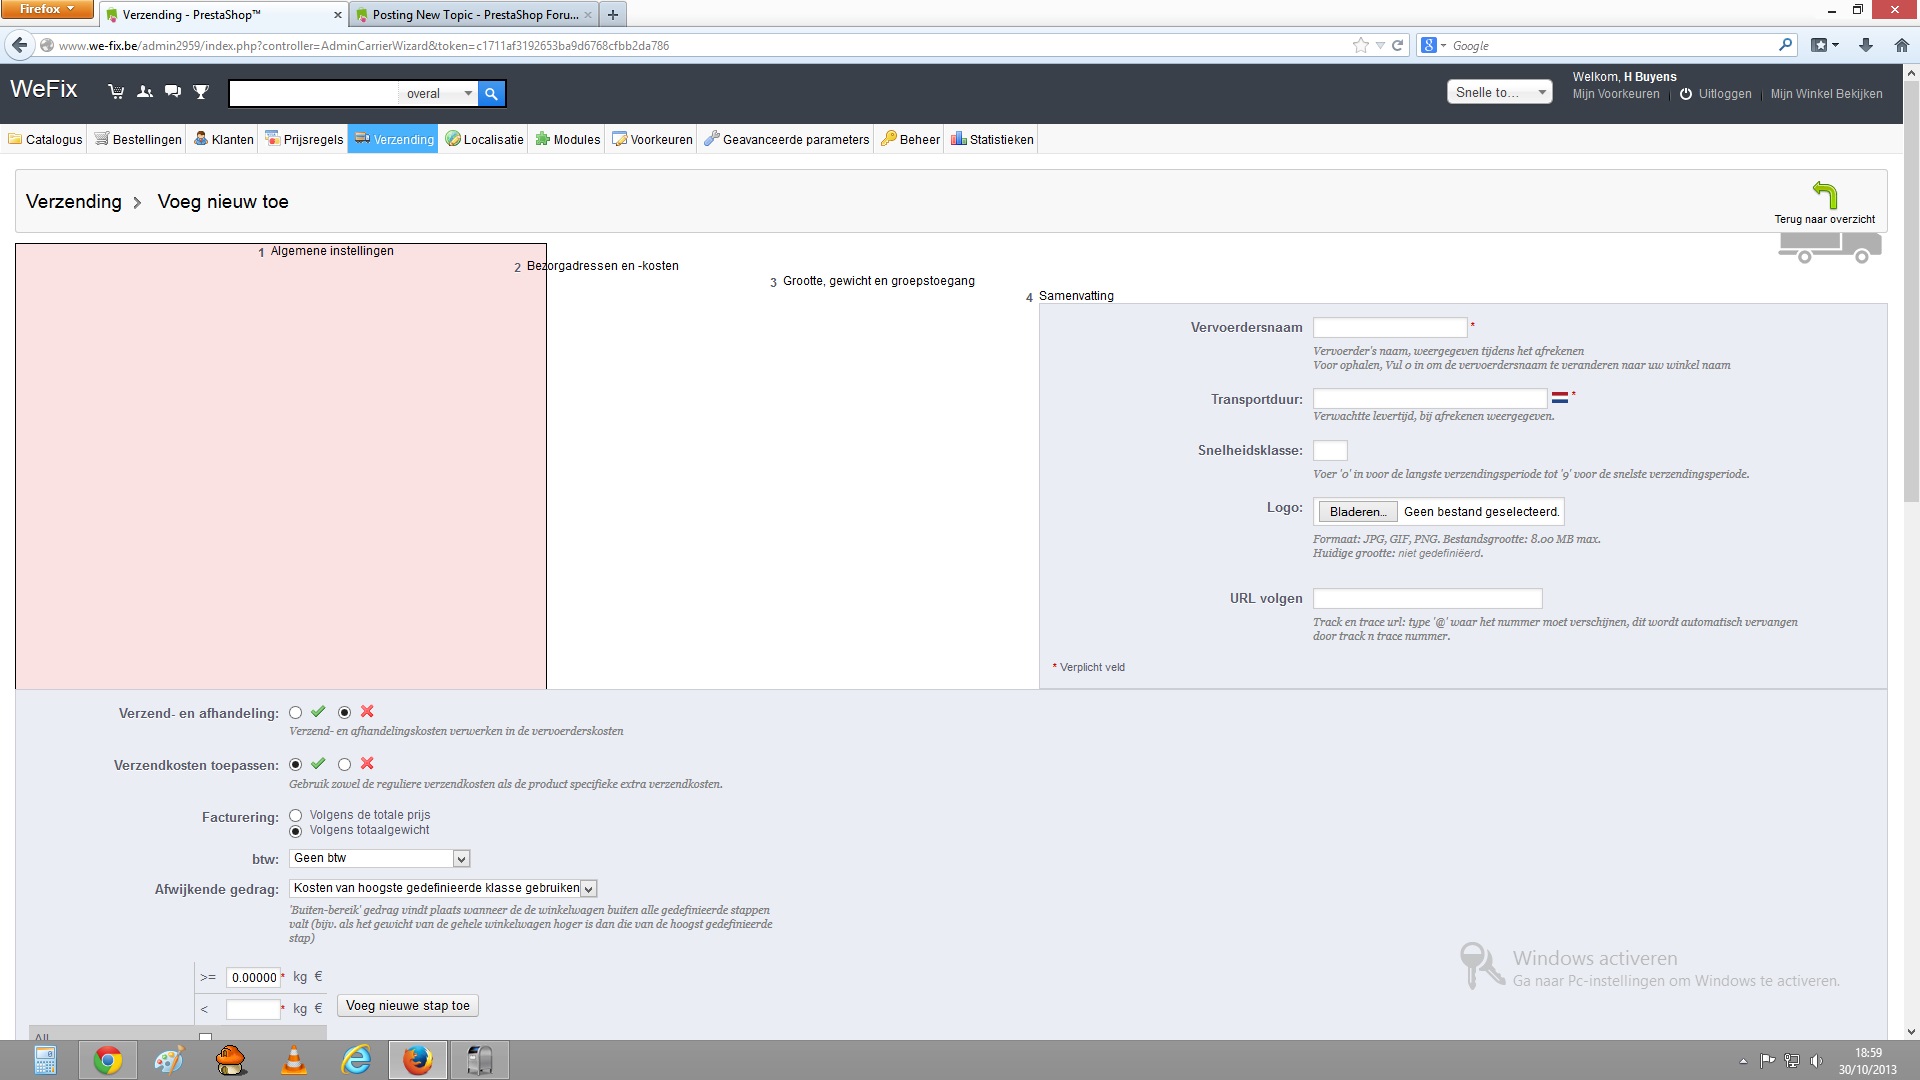Open the Catalogus menu tab
This screenshot has width=1920, height=1080.
(45, 139)
